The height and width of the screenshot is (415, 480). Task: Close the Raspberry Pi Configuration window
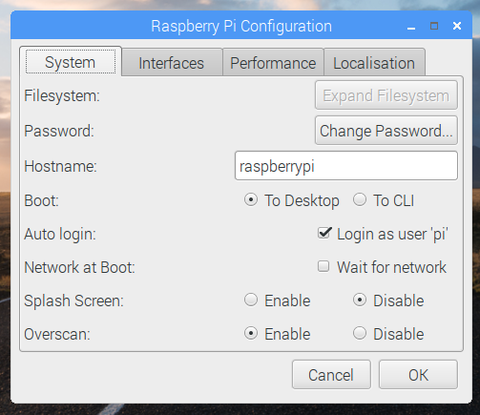[457, 26]
